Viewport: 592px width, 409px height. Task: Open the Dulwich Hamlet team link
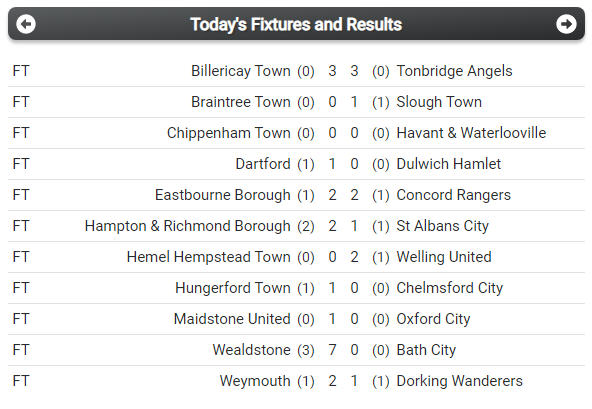tap(449, 164)
